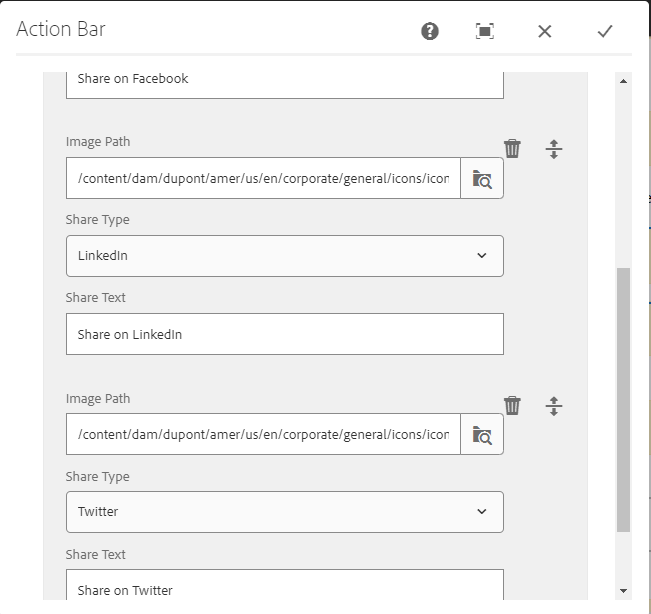Click reorder handle for LinkedIn item

tap(554, 149)
